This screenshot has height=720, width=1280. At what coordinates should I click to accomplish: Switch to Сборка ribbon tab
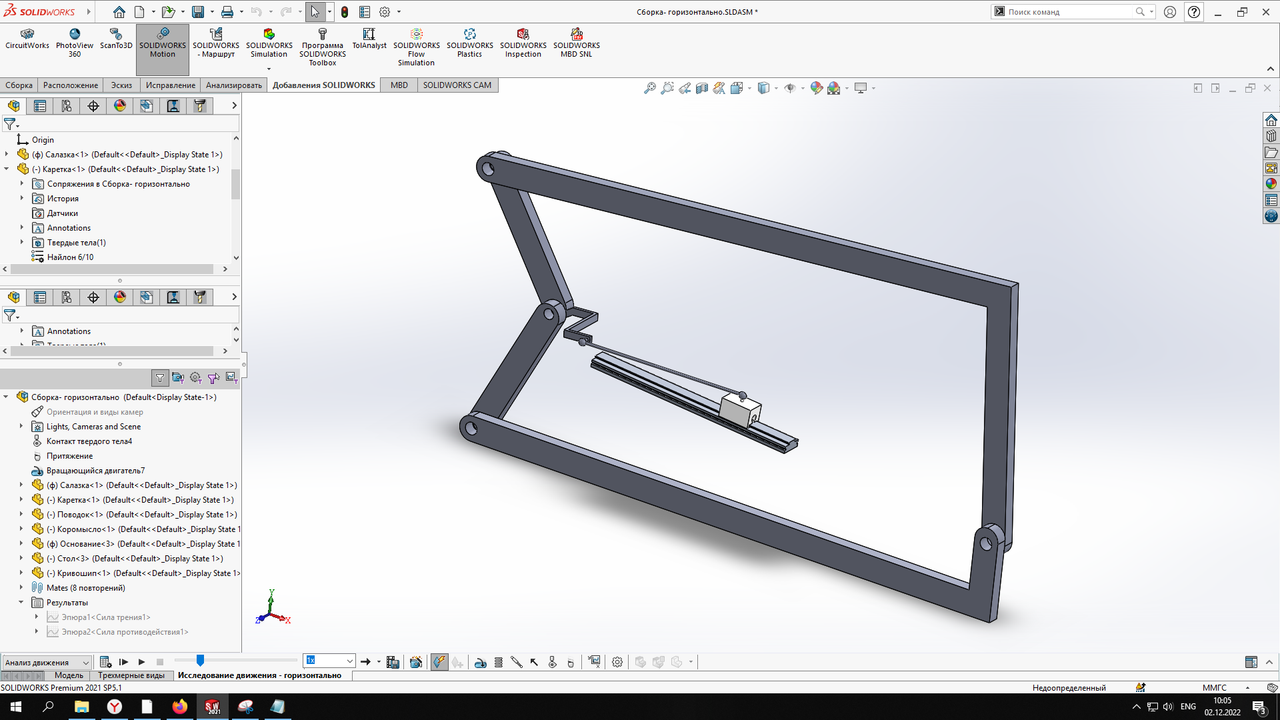pos(19,85)
